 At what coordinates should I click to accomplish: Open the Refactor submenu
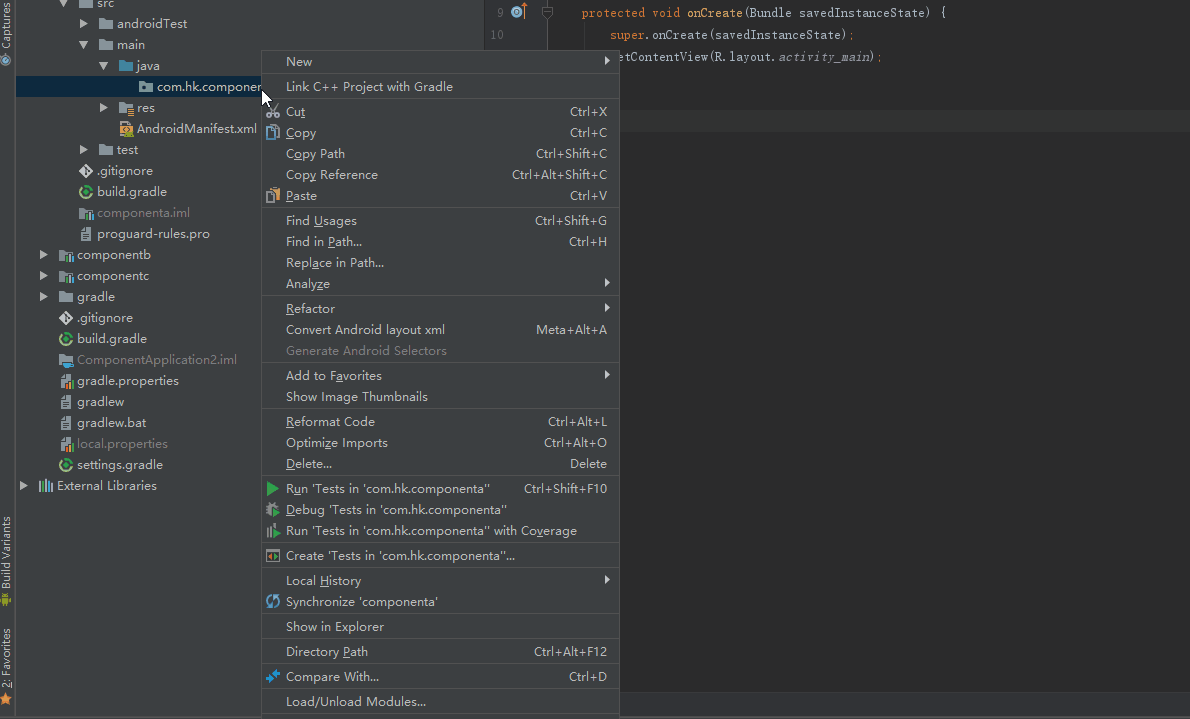tap(440, 309)
